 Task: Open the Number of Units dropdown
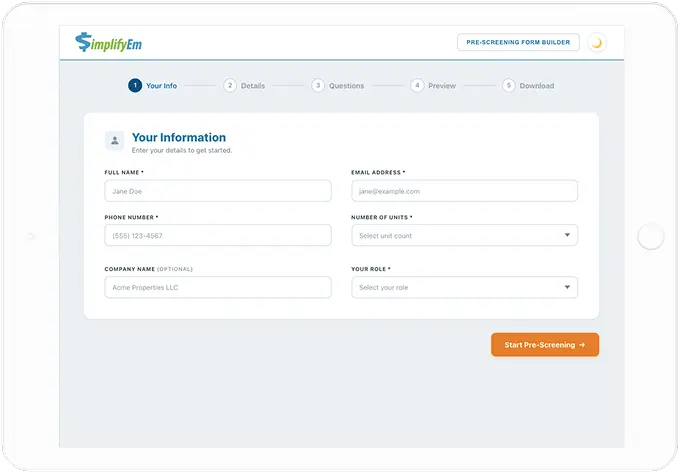point(464,235)
